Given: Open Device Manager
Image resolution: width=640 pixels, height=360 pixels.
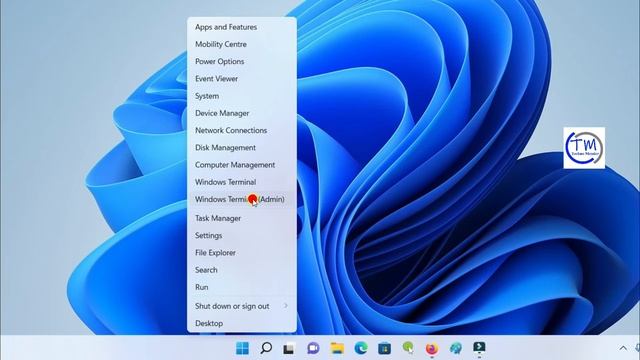Looking at the screenshot, I should coord(242,113).
